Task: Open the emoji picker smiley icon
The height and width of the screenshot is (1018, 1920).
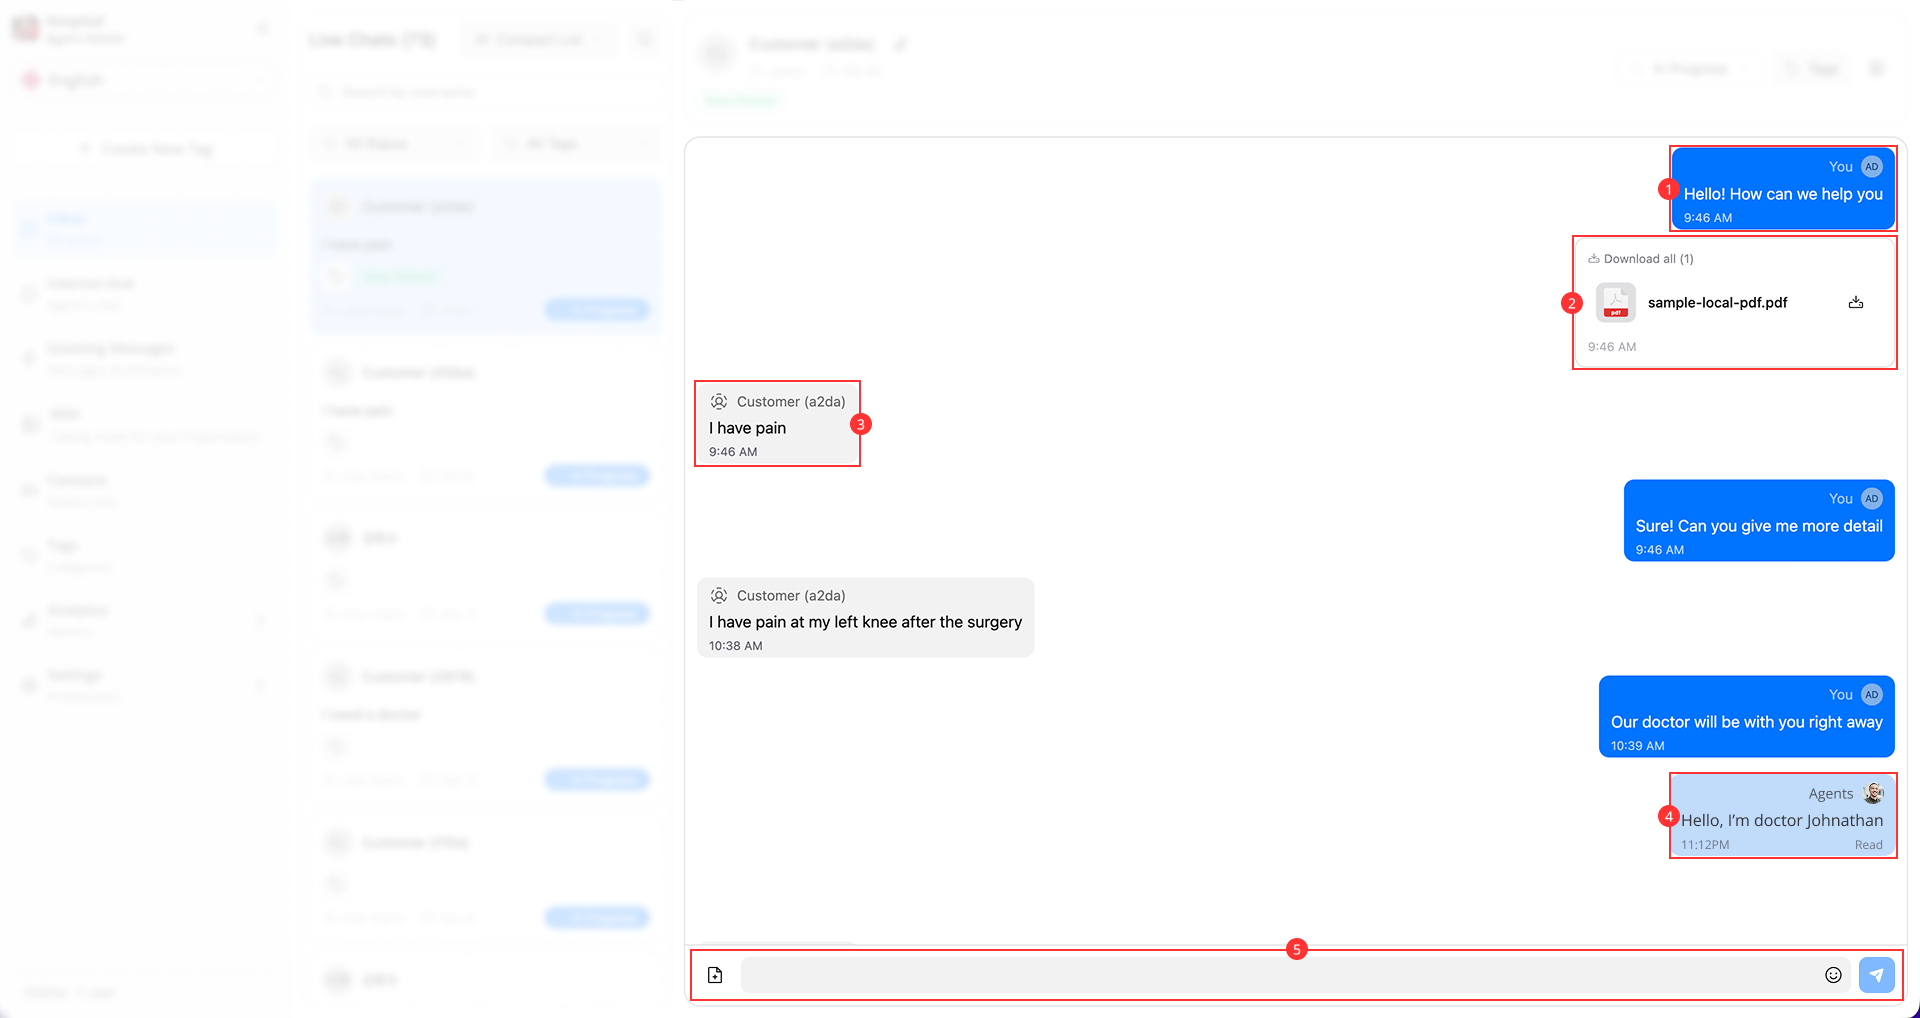Action: 1833,975
